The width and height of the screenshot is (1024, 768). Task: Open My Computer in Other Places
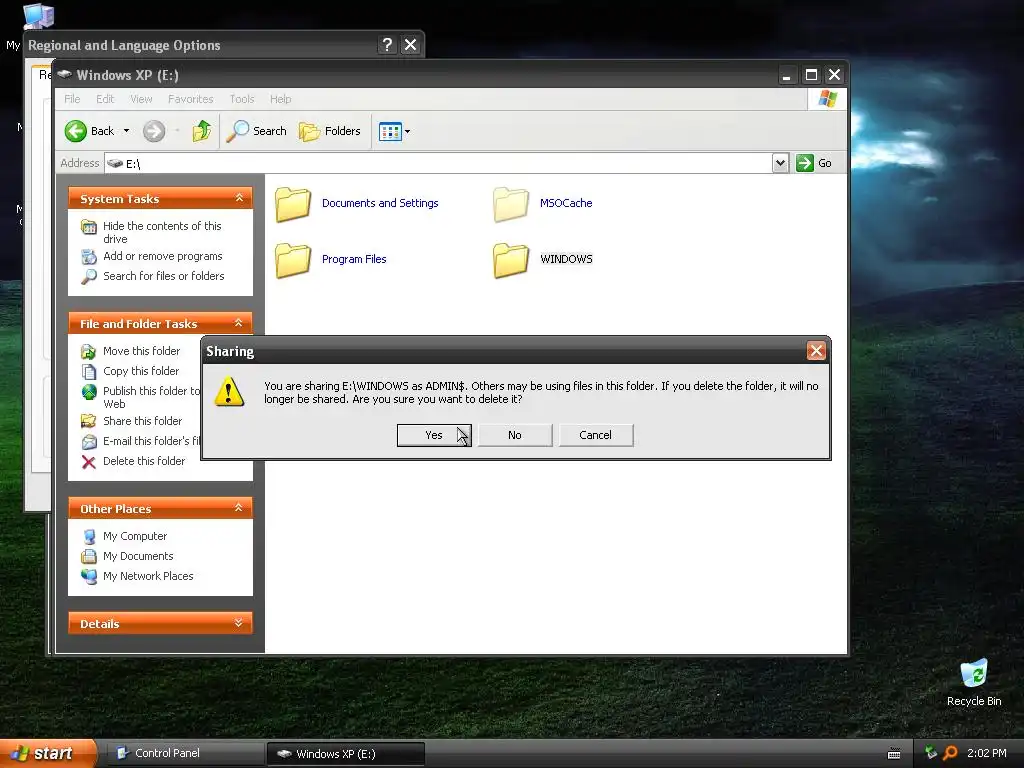click(x=135, y=536)
